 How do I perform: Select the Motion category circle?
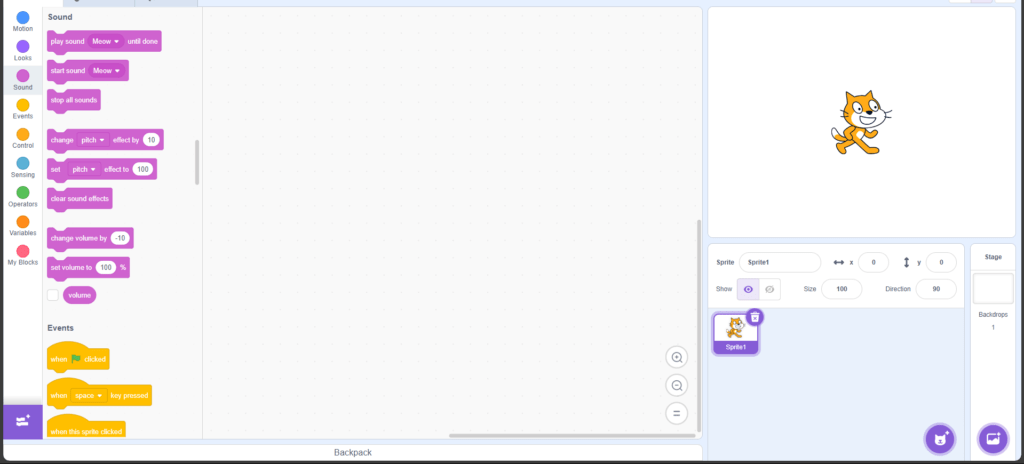pos(23,18)
